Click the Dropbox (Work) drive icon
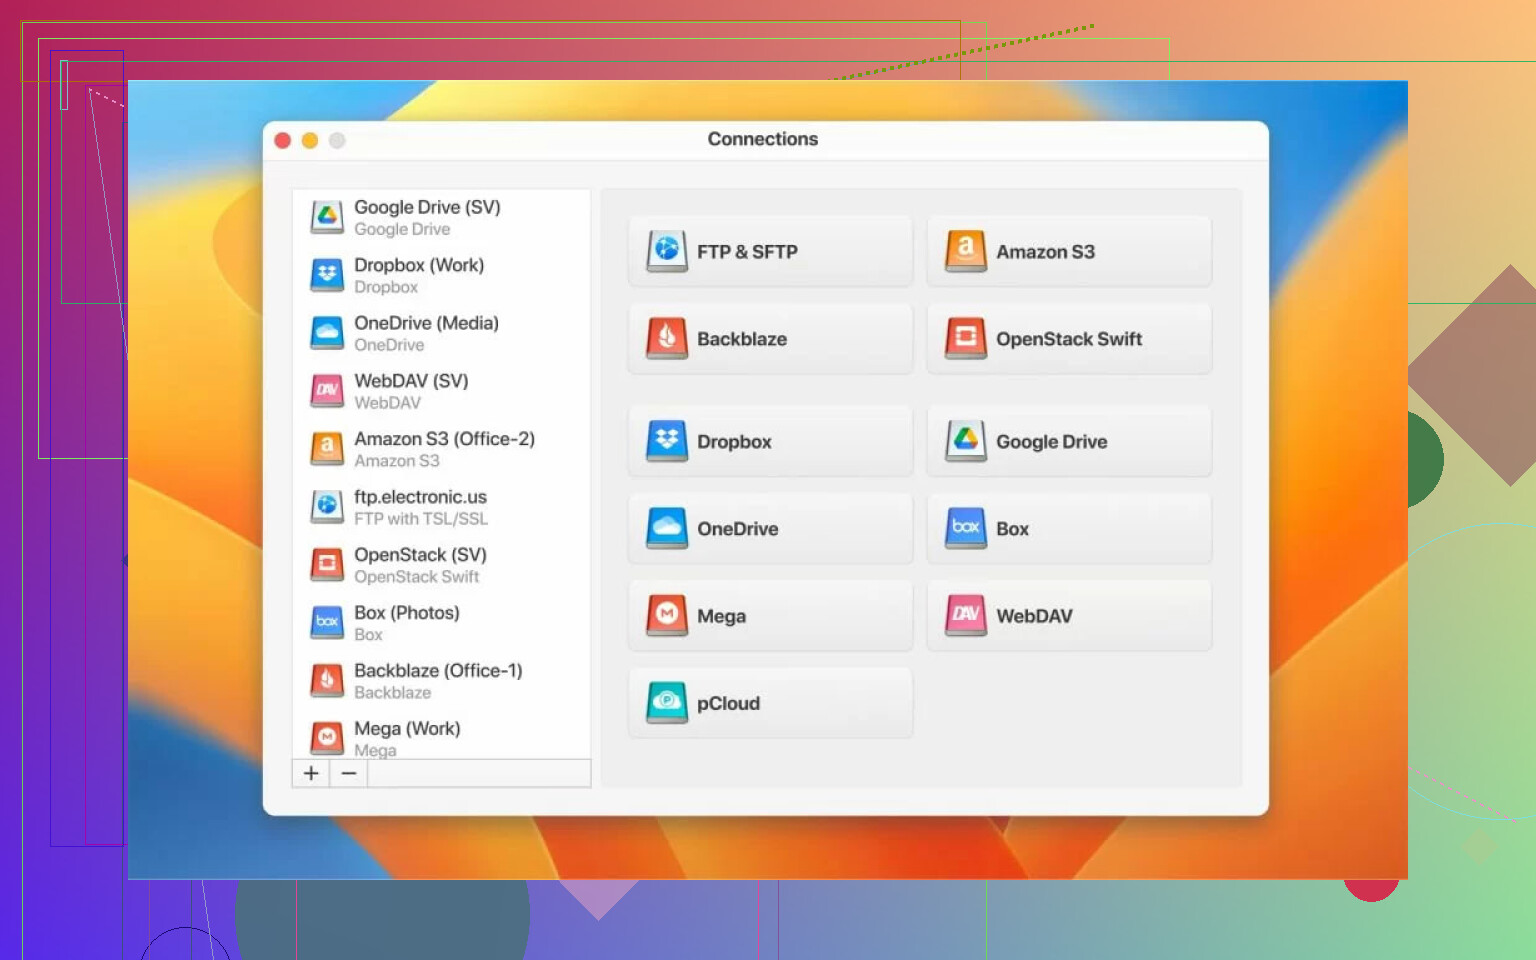The width and height of the screenshot is (1536, 960). click(x=327, y=275)
